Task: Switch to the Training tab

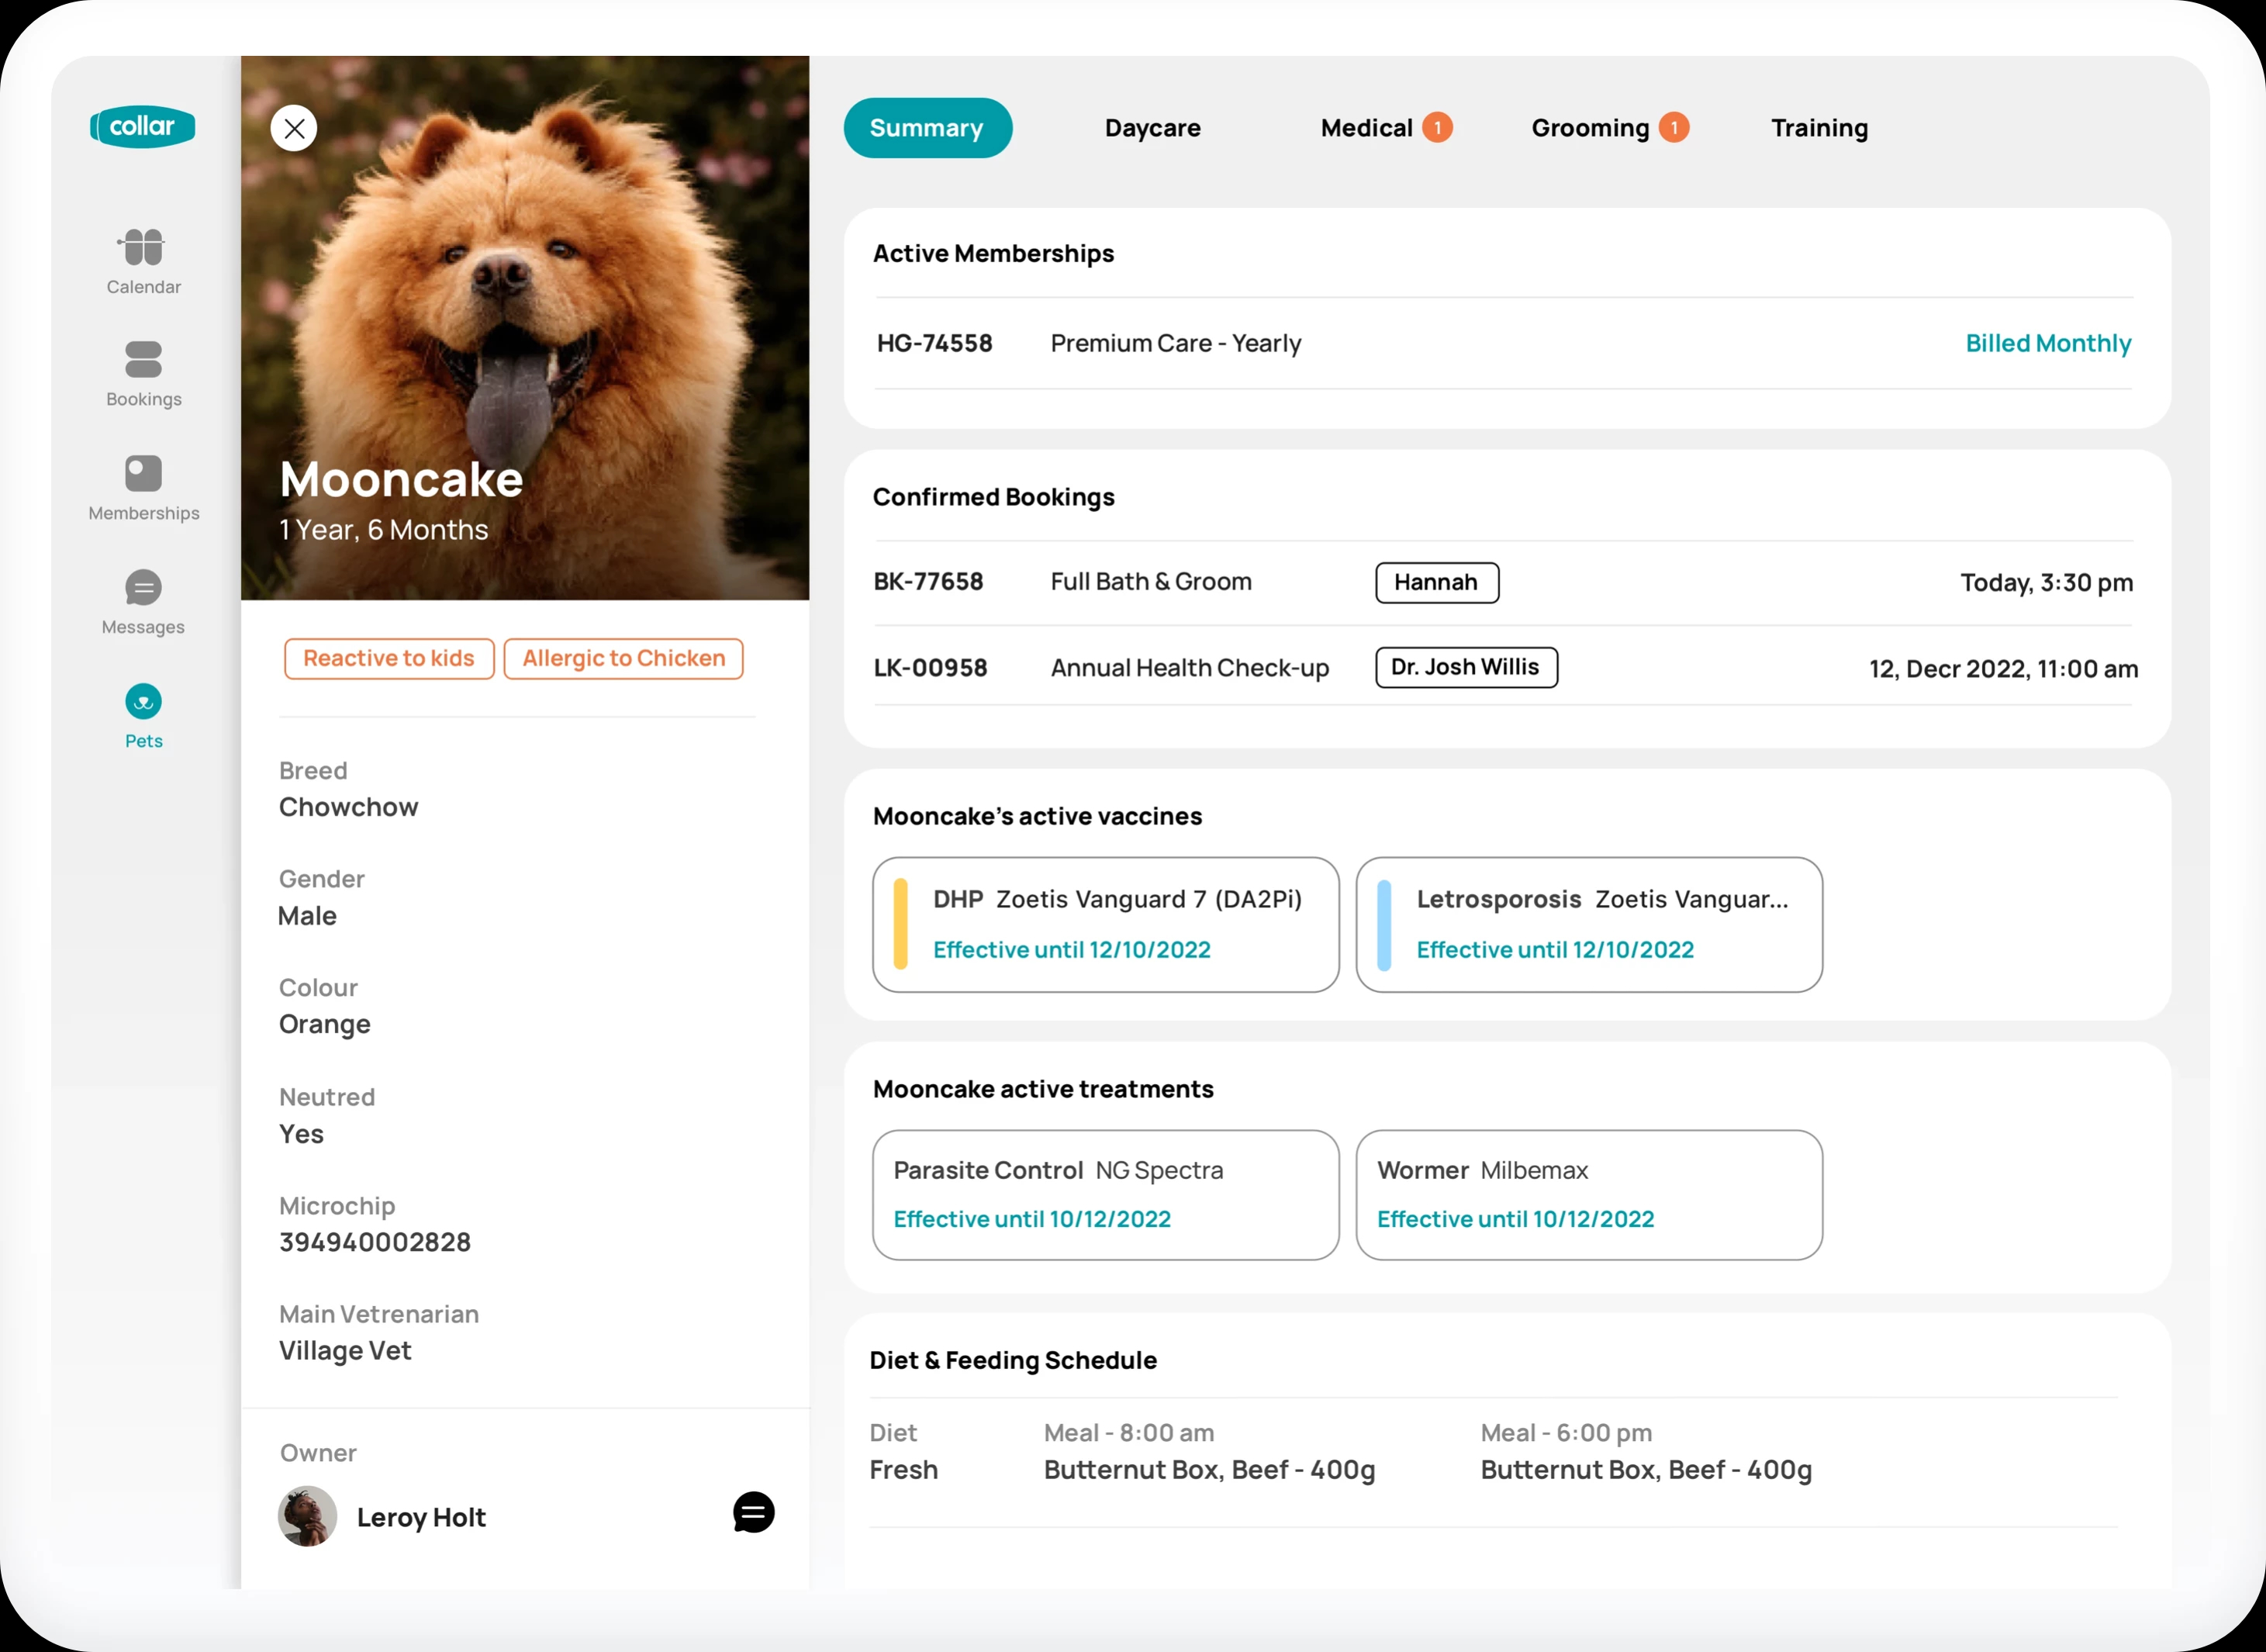Action: point(1819,128)
